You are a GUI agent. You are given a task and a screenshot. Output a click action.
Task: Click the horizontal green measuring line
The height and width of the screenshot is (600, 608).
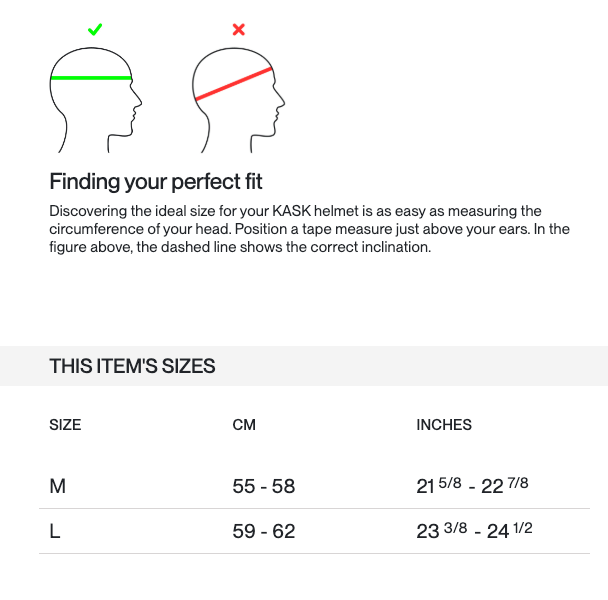tap(91, 77)
